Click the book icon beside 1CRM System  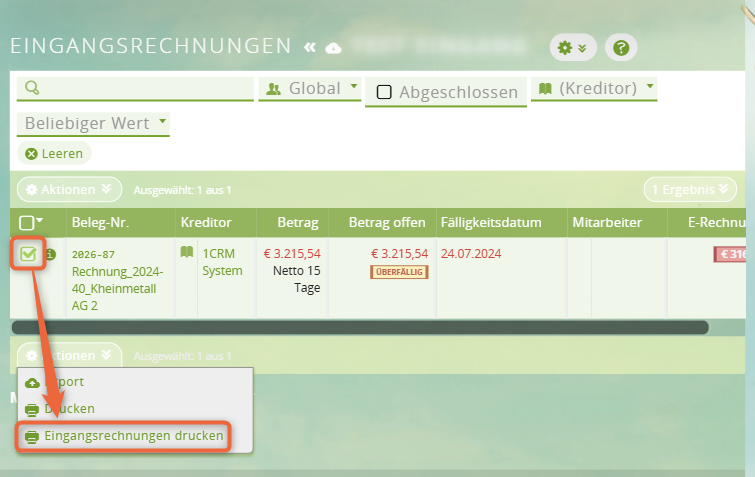(x=186, y=252)
